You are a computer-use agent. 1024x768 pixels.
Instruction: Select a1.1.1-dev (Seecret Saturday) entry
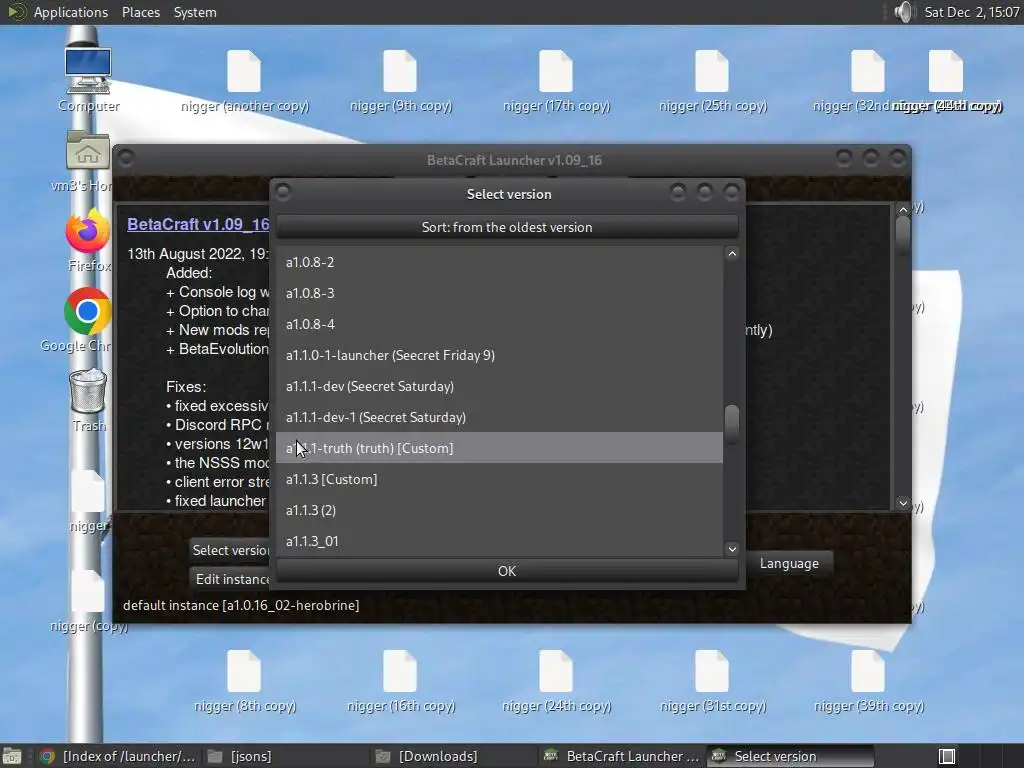click(x=499, y=386)
